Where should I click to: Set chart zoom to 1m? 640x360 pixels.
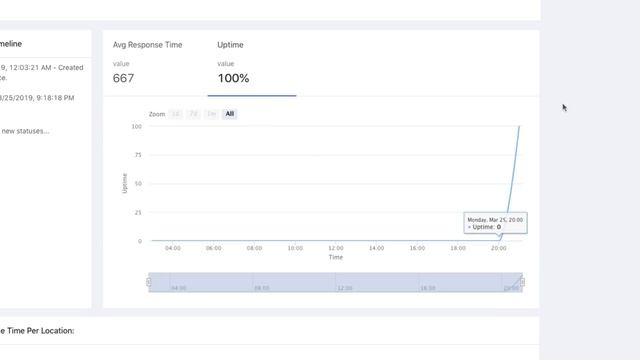pyautogui.click(x=211, y=114)
